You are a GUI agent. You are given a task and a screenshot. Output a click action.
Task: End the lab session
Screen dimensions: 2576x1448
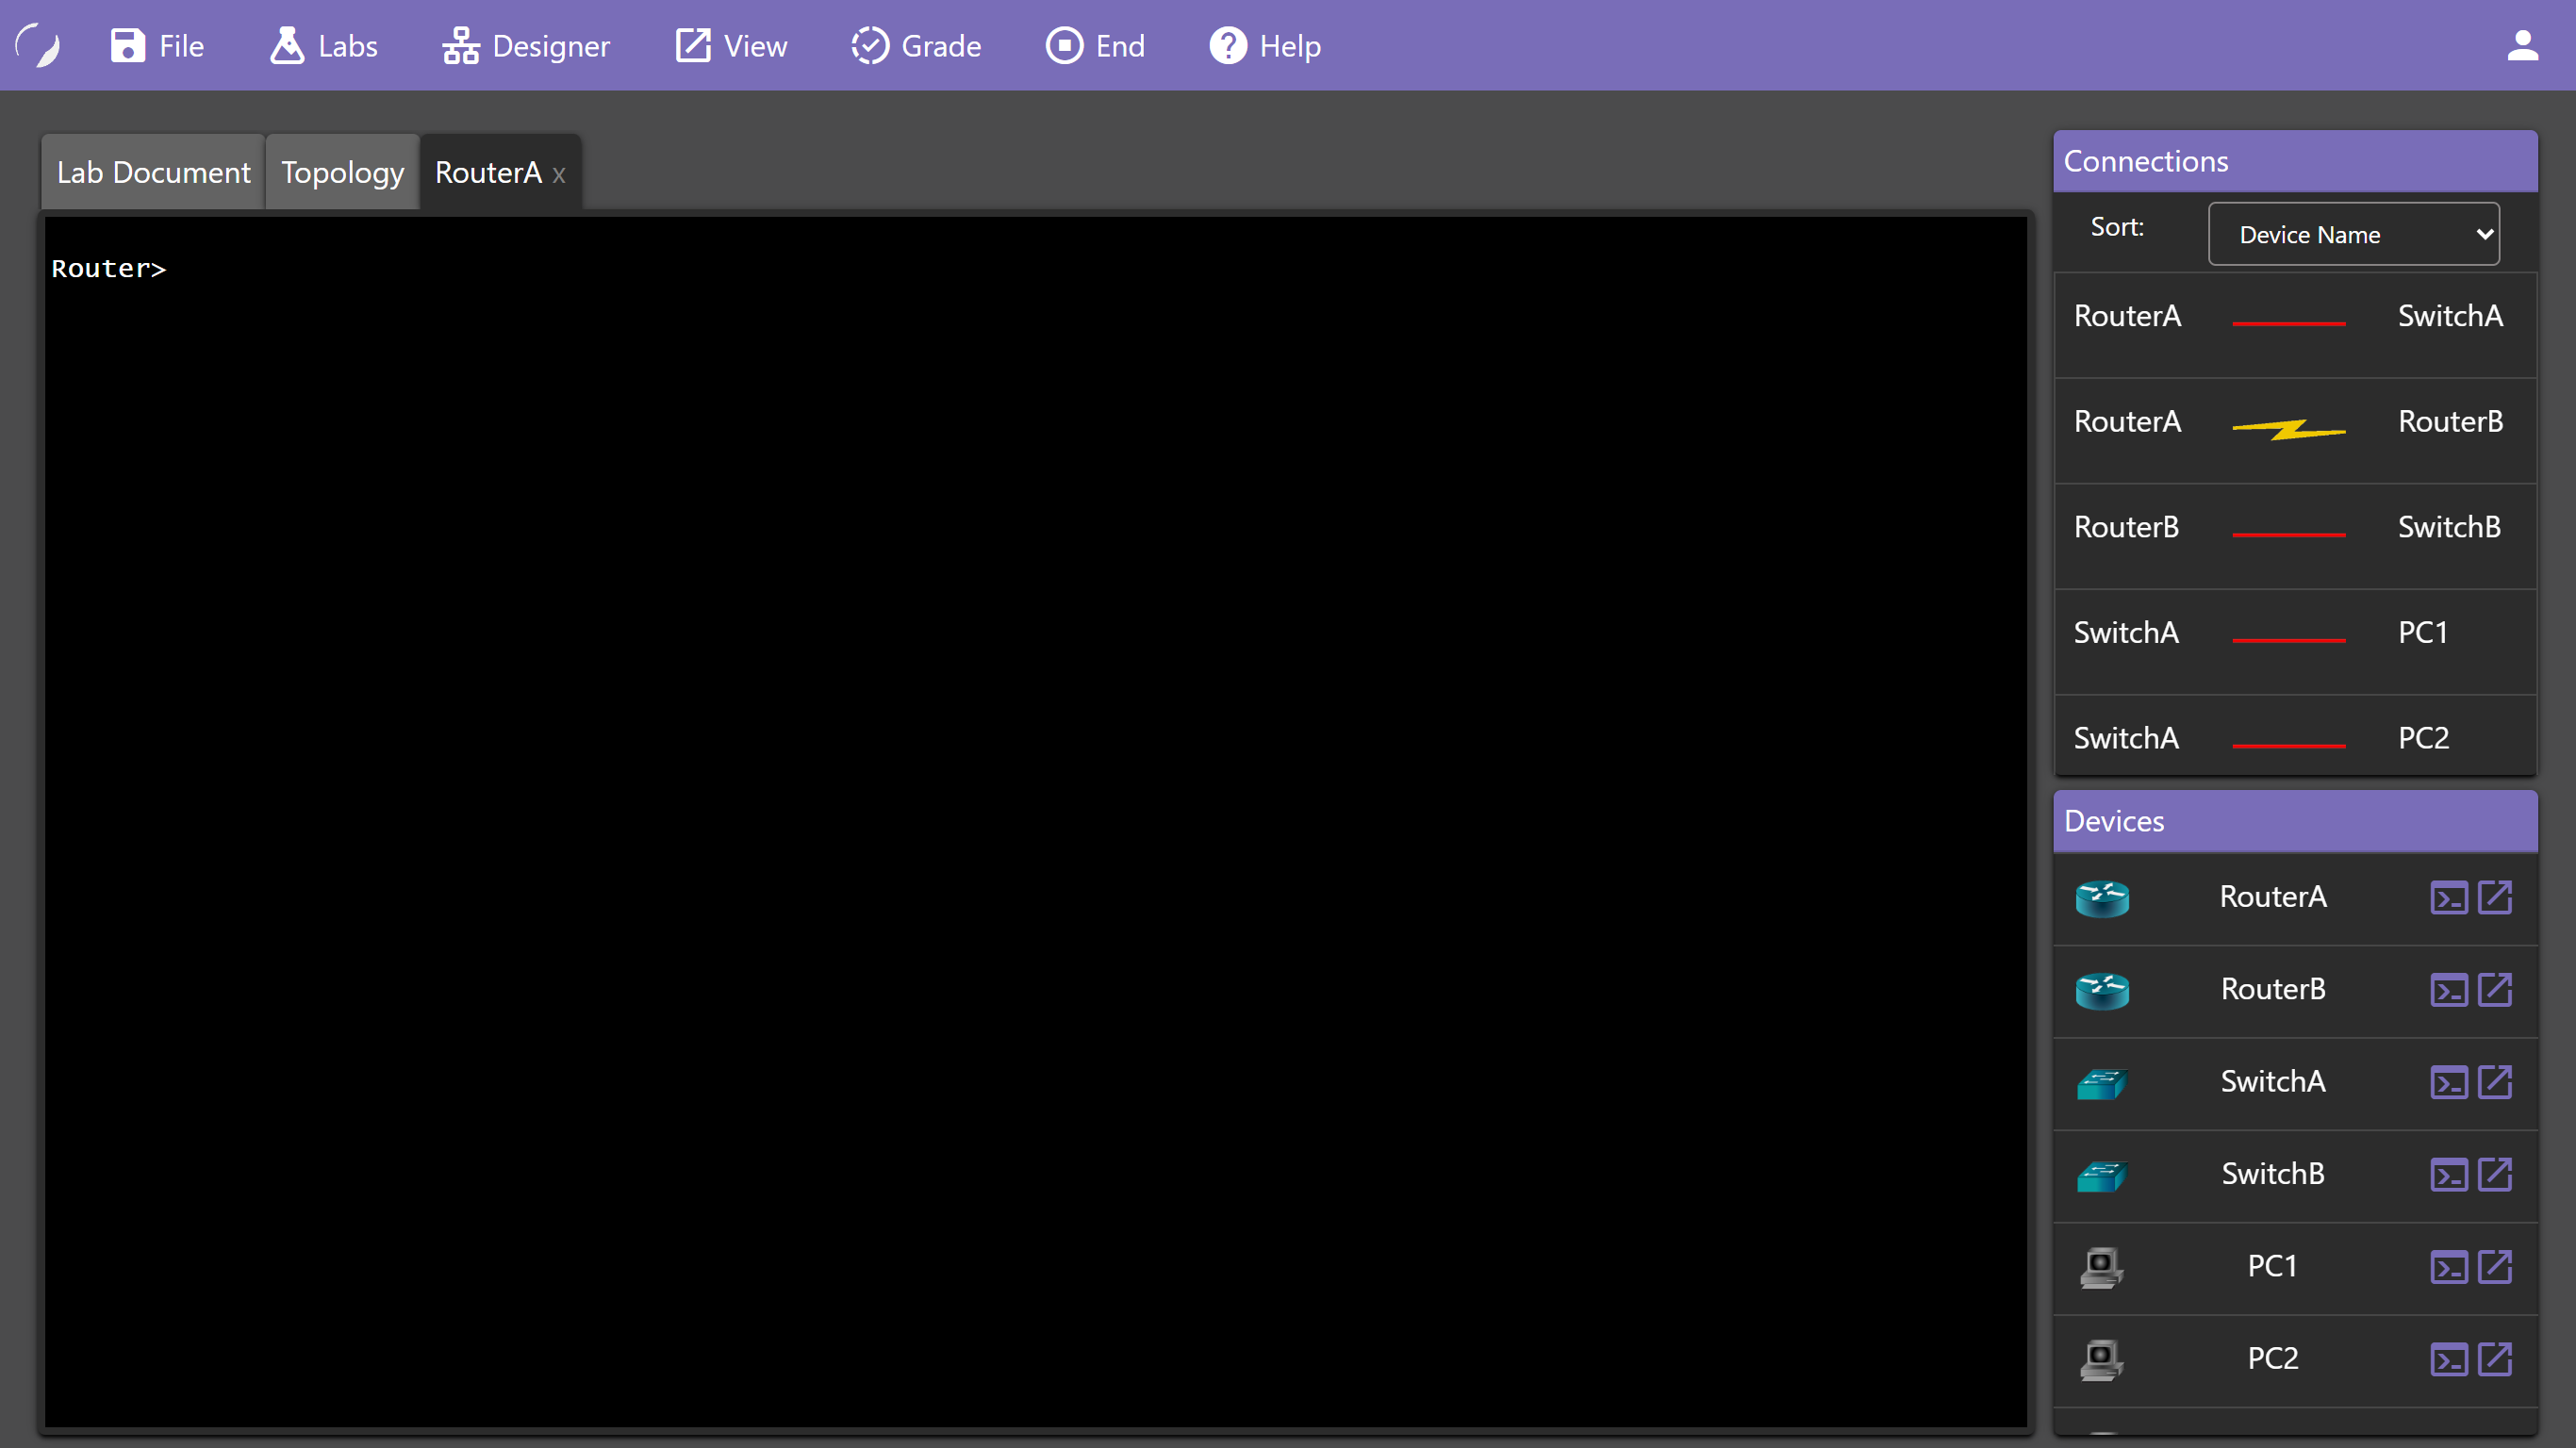(x=1095, y=46)
